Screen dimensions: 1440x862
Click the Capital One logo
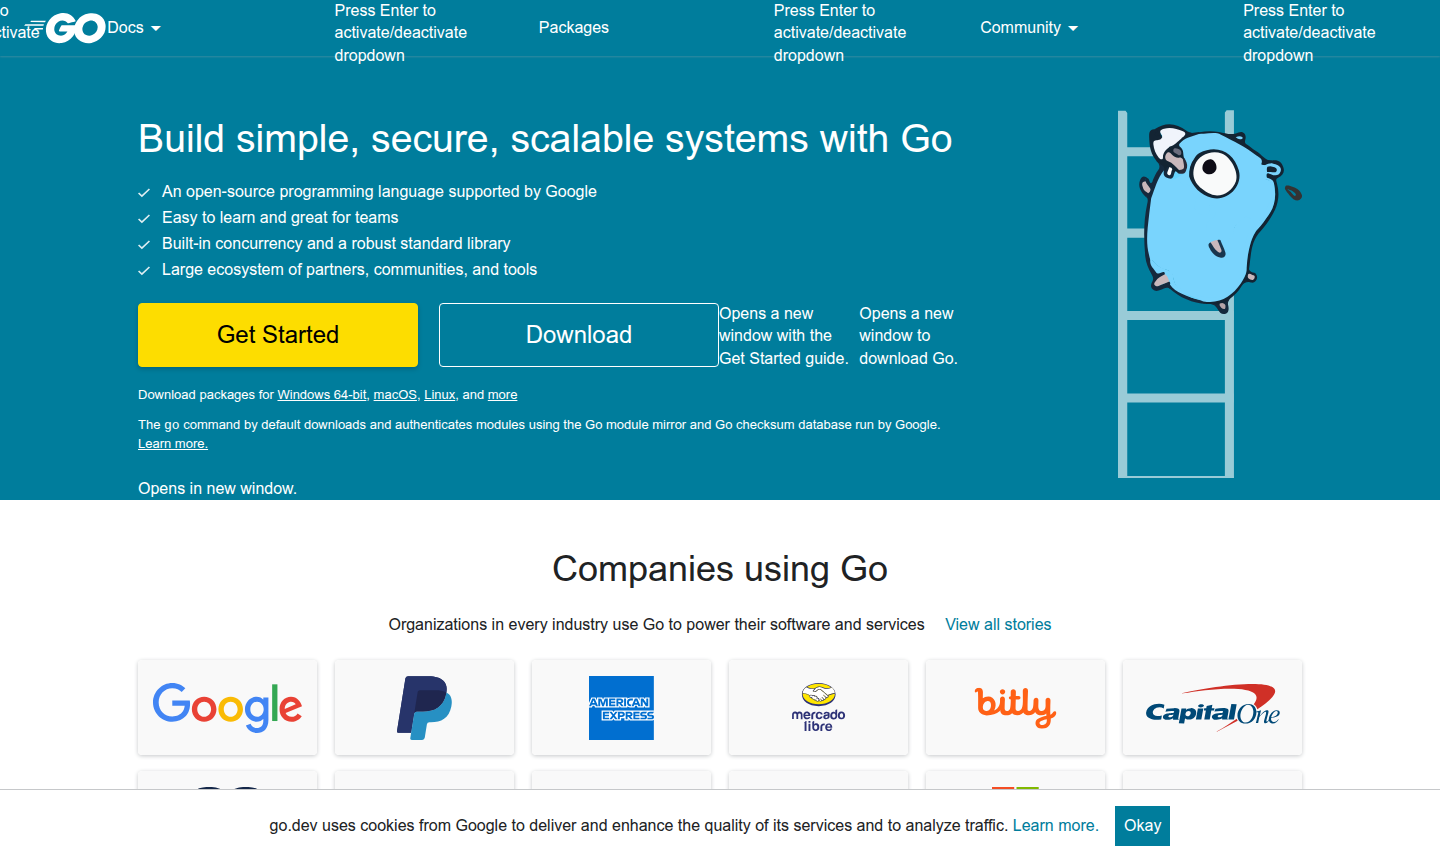click(1212, 707)
